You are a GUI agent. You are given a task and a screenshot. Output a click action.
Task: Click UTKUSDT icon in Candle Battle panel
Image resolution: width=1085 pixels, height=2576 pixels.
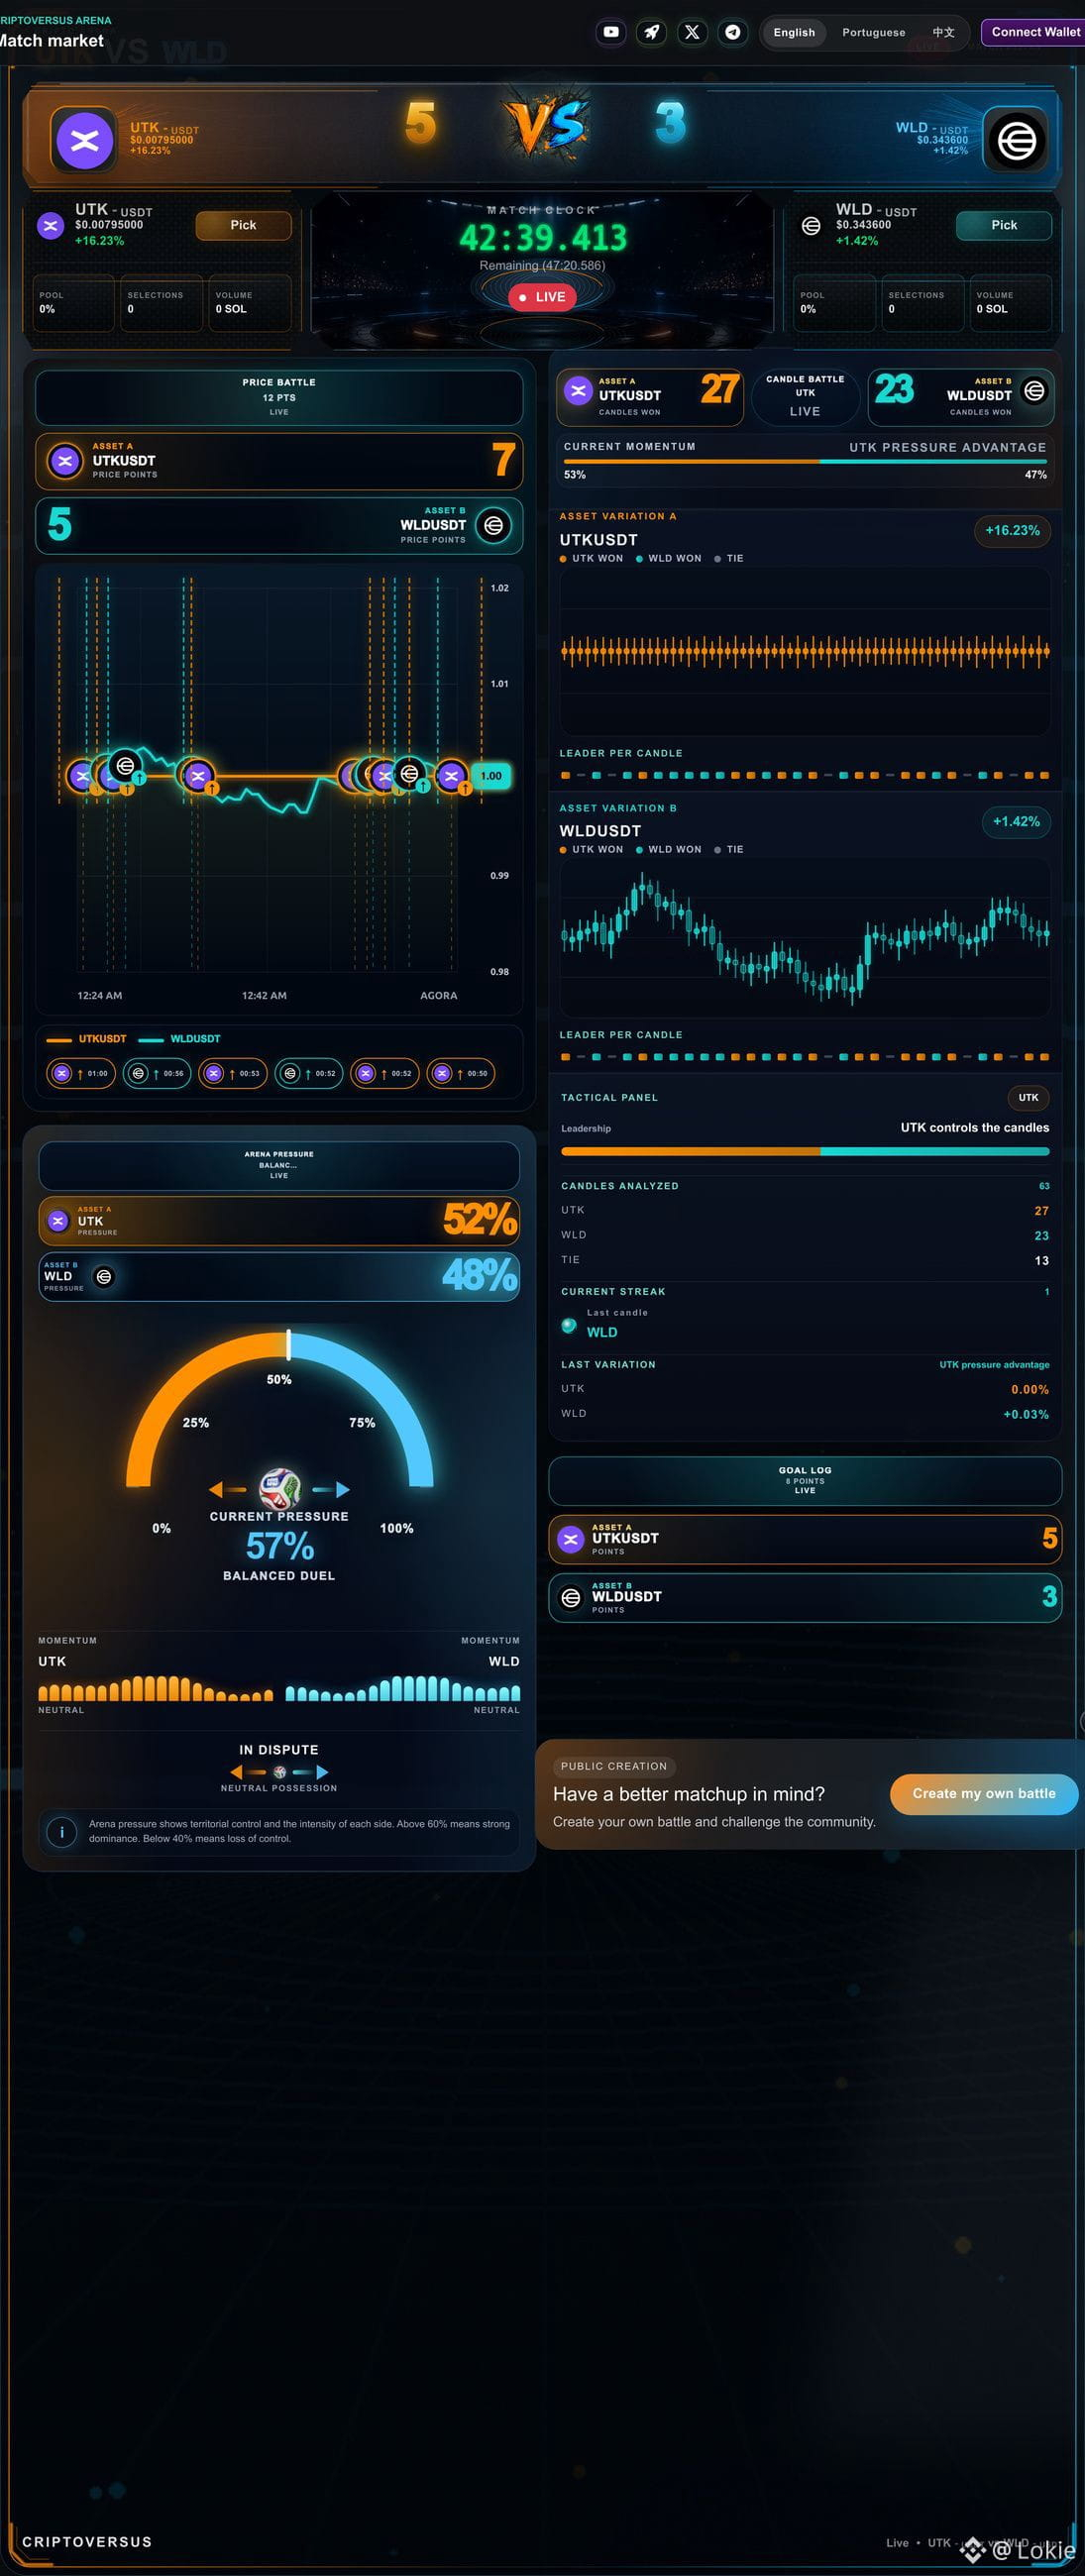578,392
